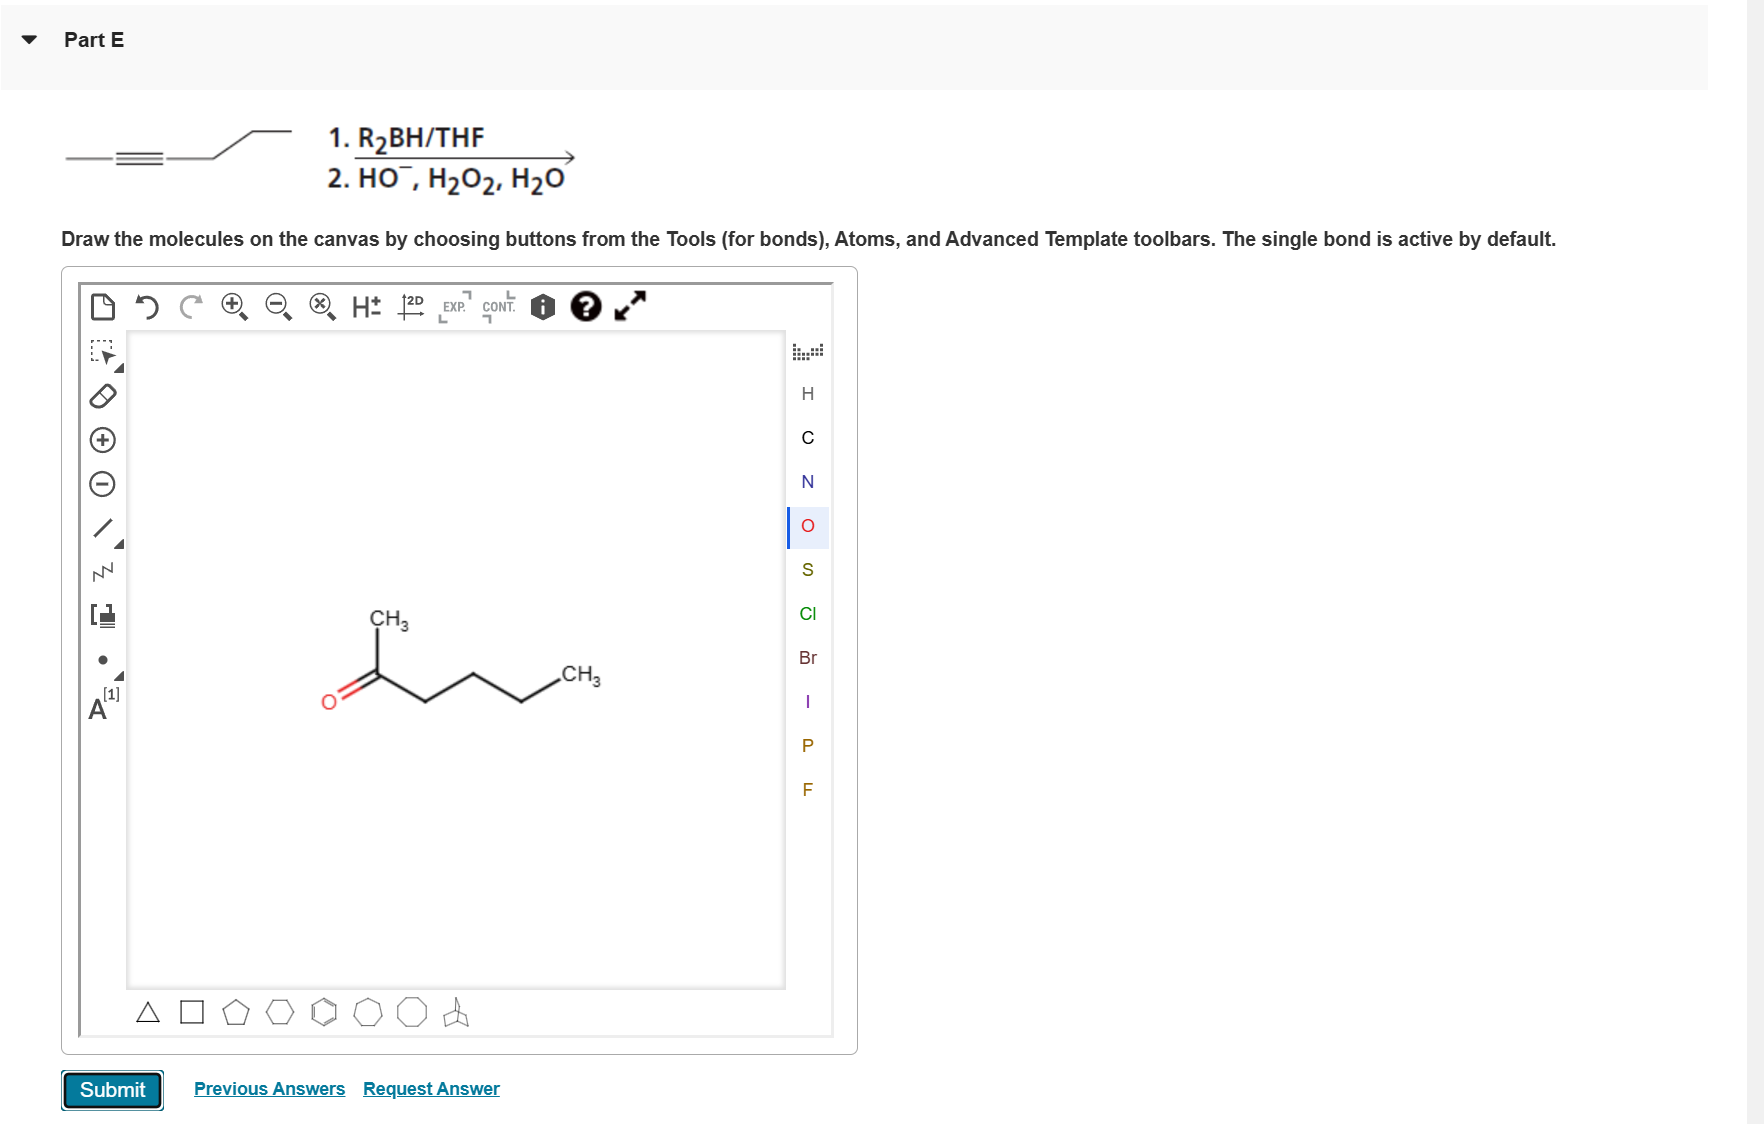Viewport: 1764px width, 1124px height.
Task: Click the EXP toolbar item
Action: click(454, 307)
